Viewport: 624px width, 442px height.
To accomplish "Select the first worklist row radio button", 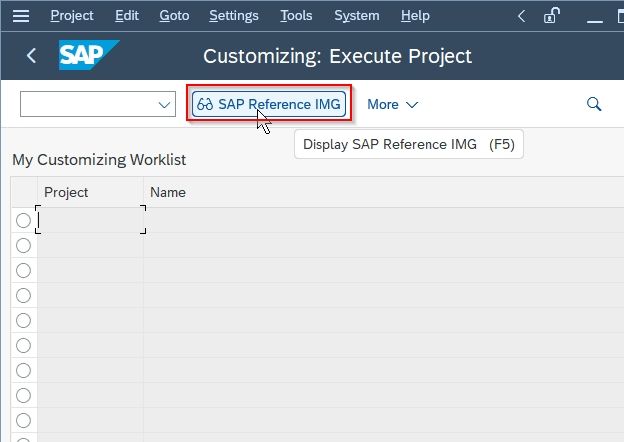I will (23, 220).
